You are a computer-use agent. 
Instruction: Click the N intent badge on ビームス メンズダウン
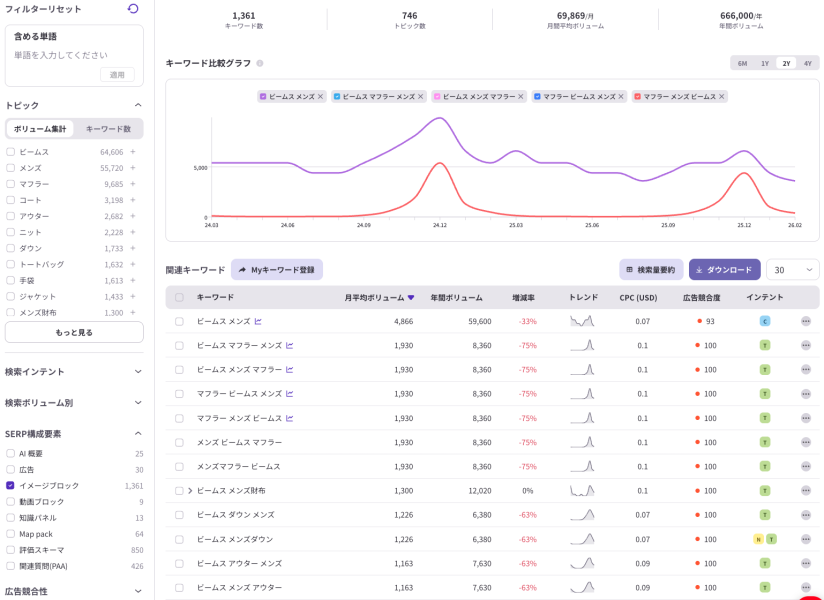point(758,539)
